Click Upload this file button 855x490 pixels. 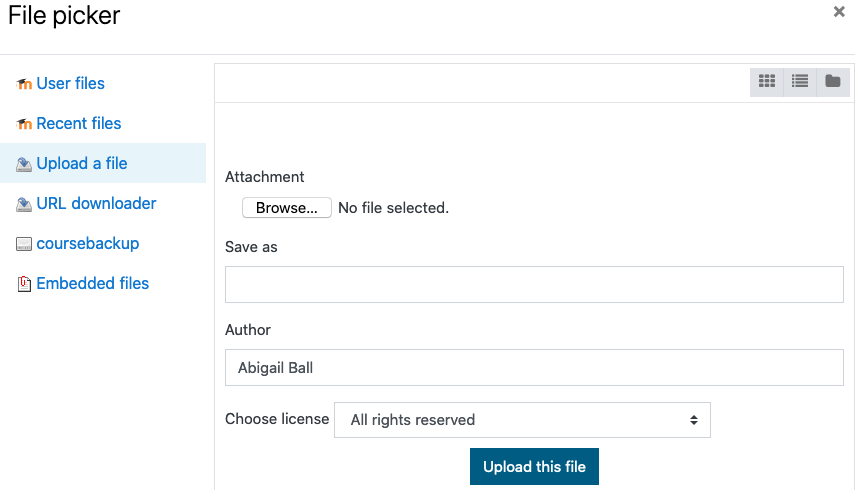pos(534,467)
